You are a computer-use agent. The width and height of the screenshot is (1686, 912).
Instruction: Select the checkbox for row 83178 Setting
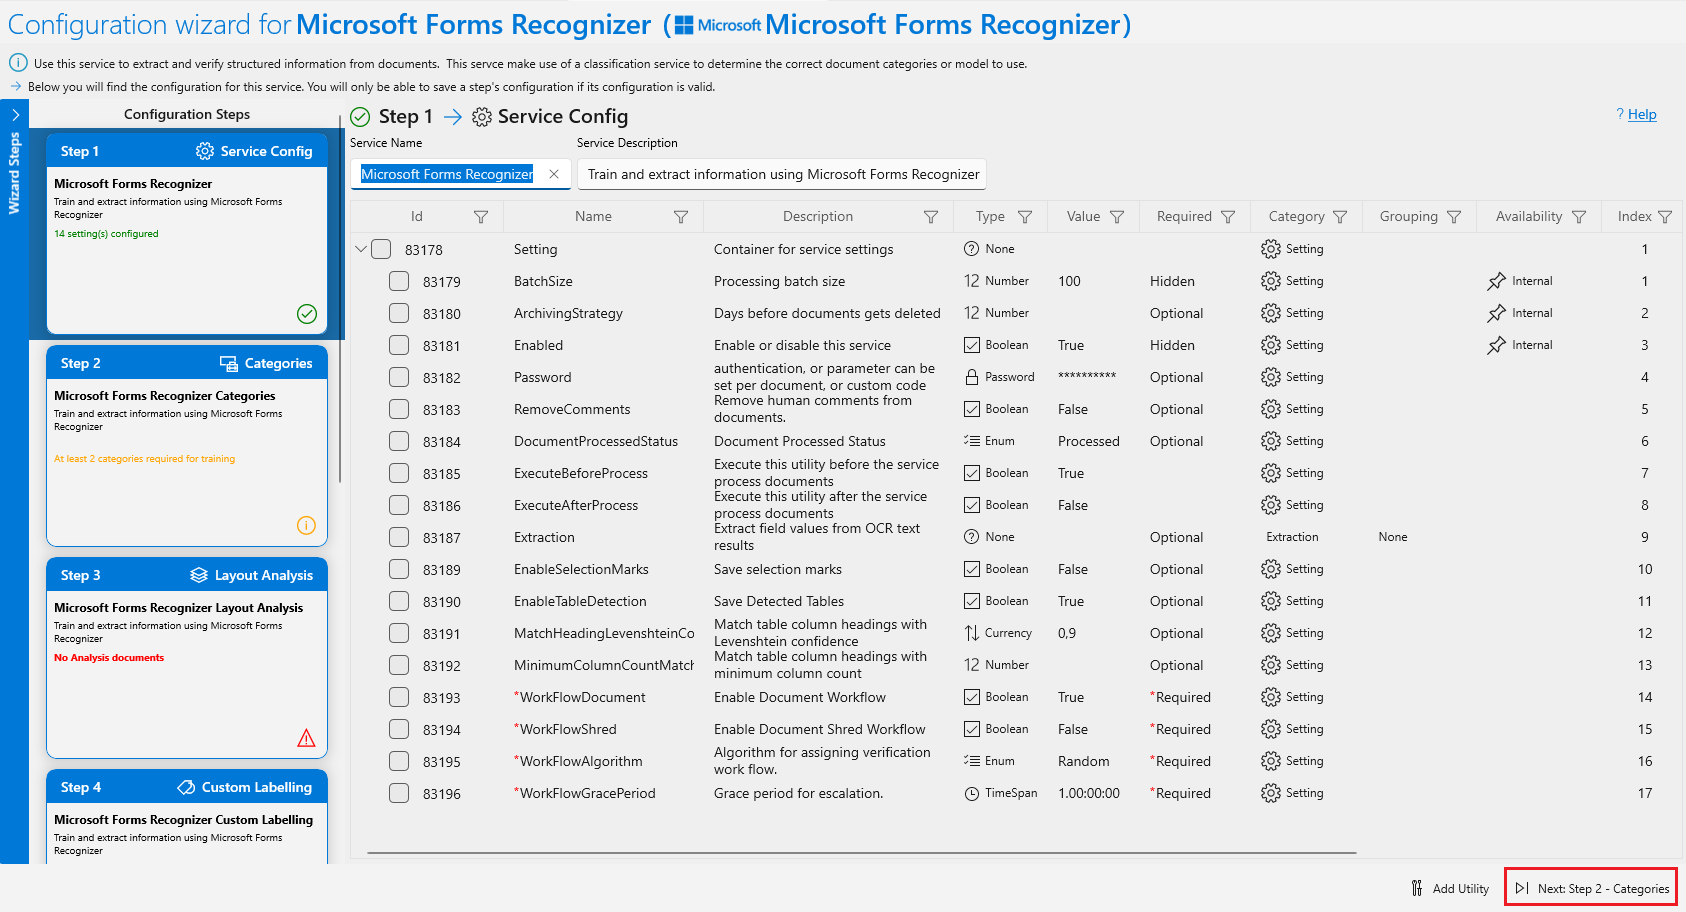tap(381, 249)
